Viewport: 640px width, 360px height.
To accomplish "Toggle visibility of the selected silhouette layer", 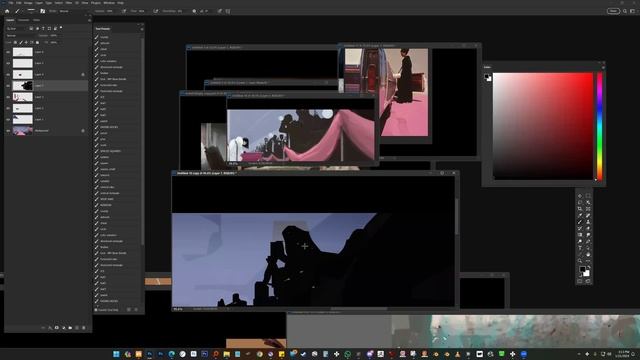I will click(8, 86).
